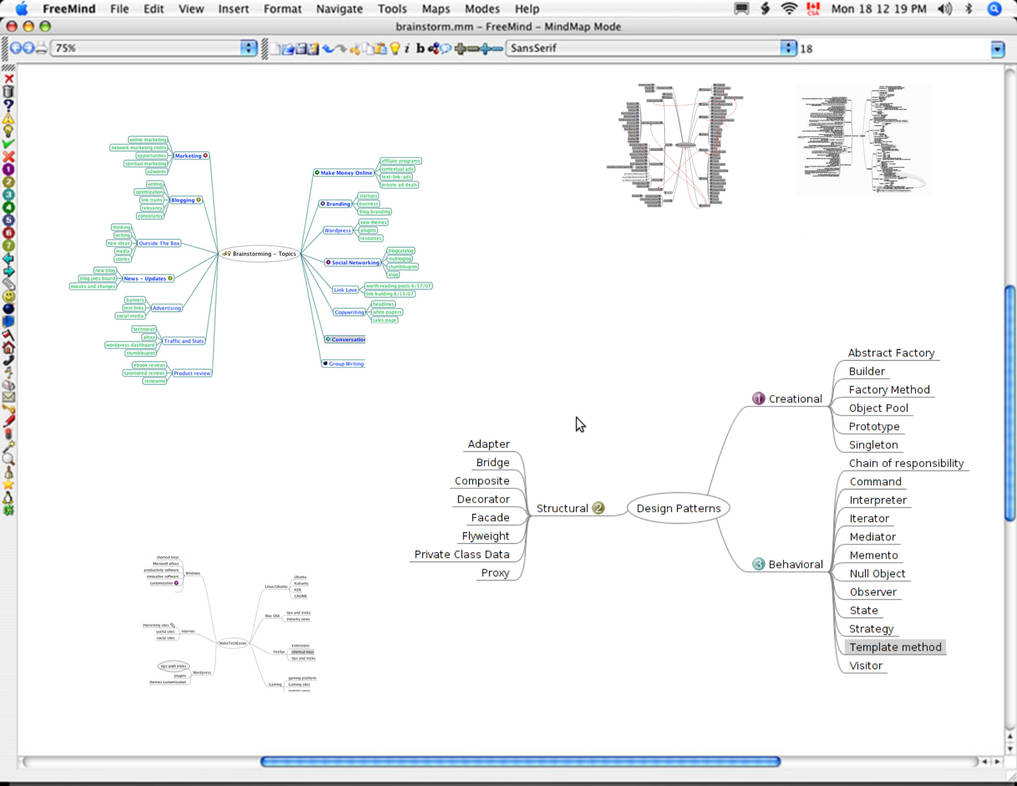This screenshot has height=786, width=1017.
Task: Add the red priority 6 icon
Action: [x=8, y=233]
